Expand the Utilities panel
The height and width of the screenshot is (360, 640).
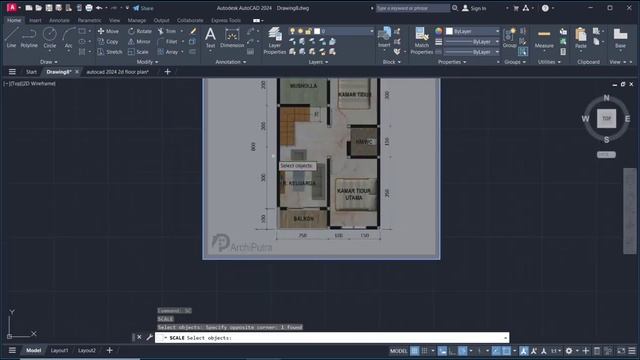pos(549,62)
